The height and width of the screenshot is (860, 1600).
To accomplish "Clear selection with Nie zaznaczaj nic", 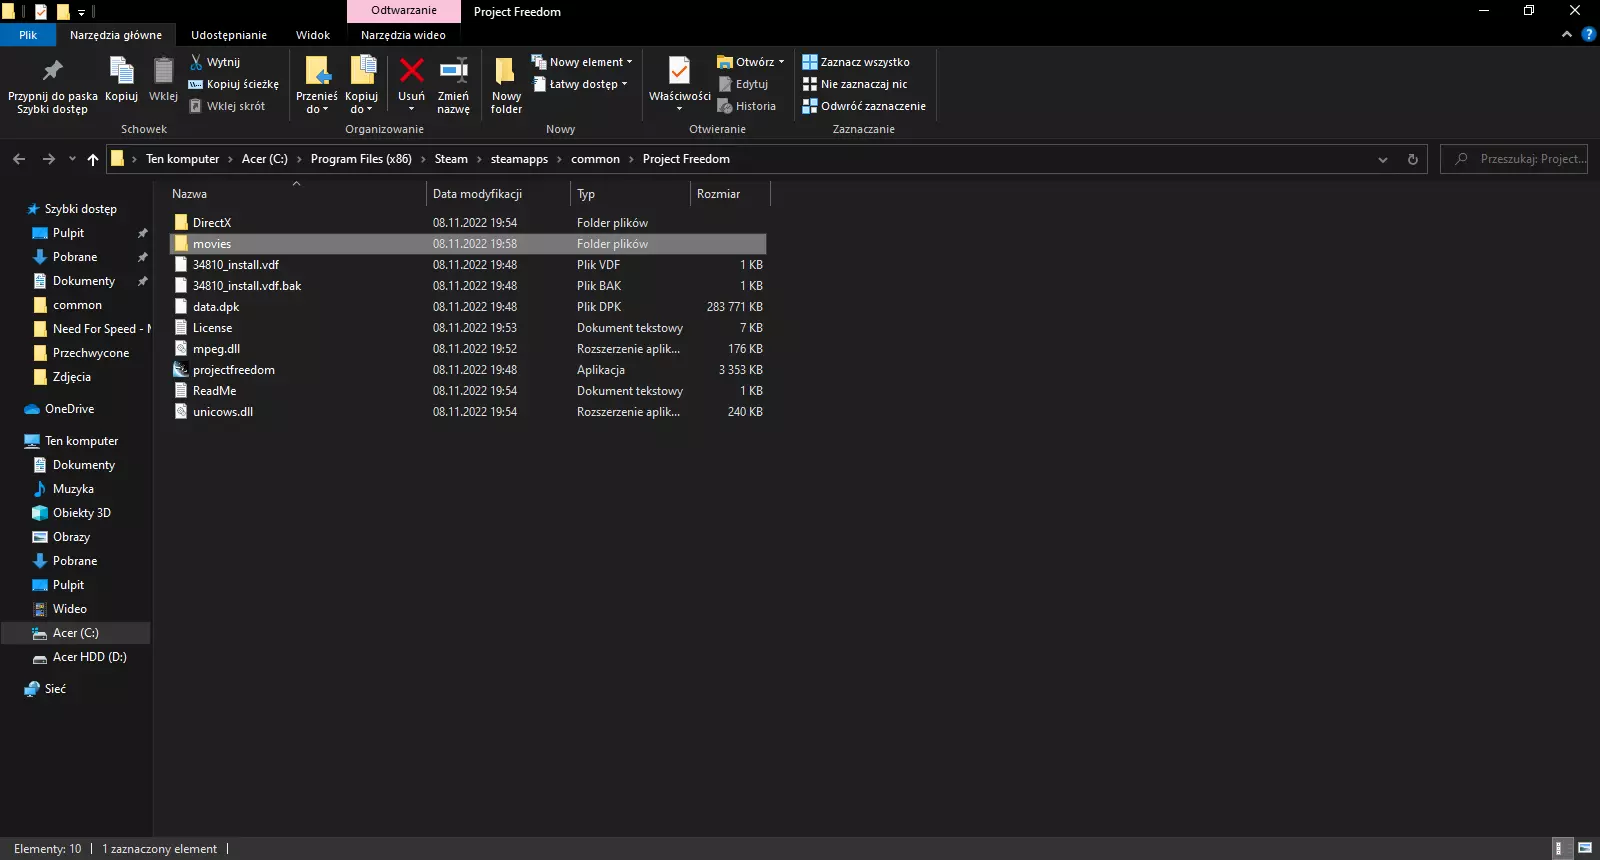I will 855,84.
